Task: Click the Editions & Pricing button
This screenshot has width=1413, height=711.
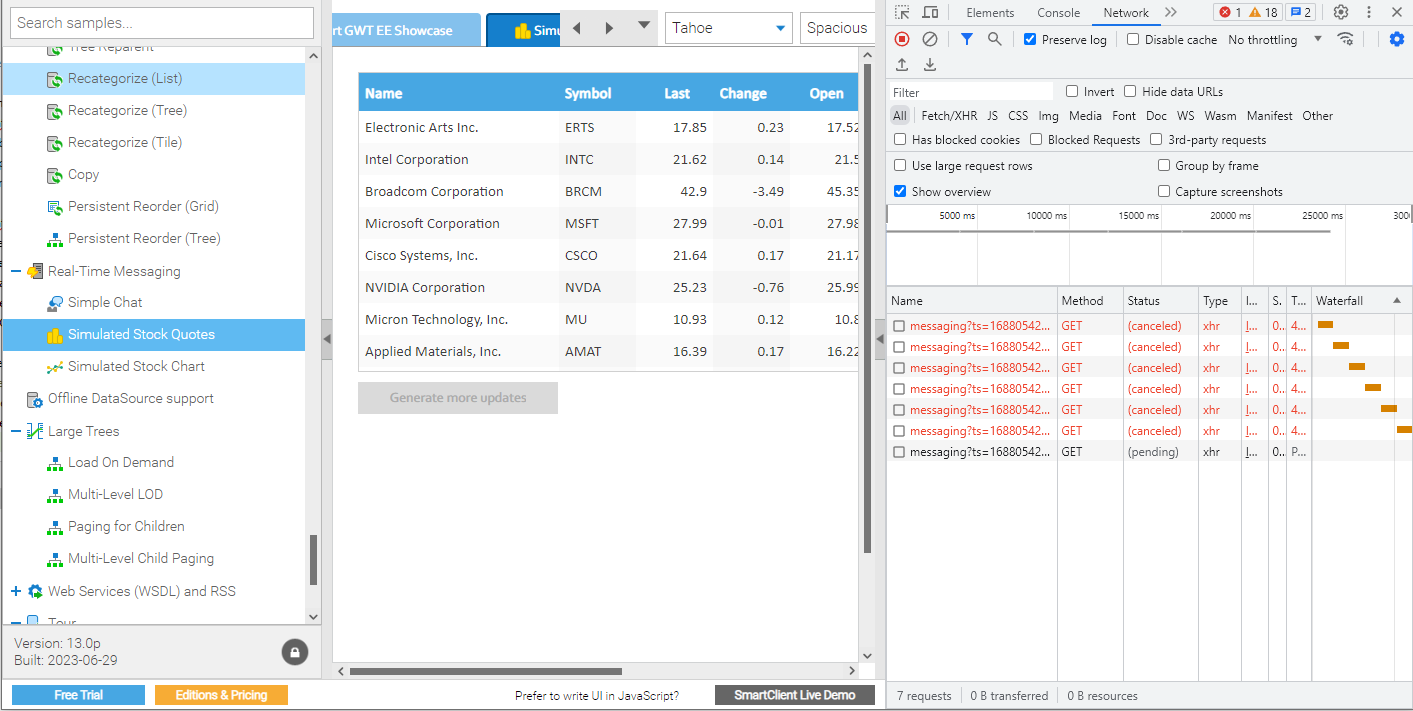Action: 221,695
